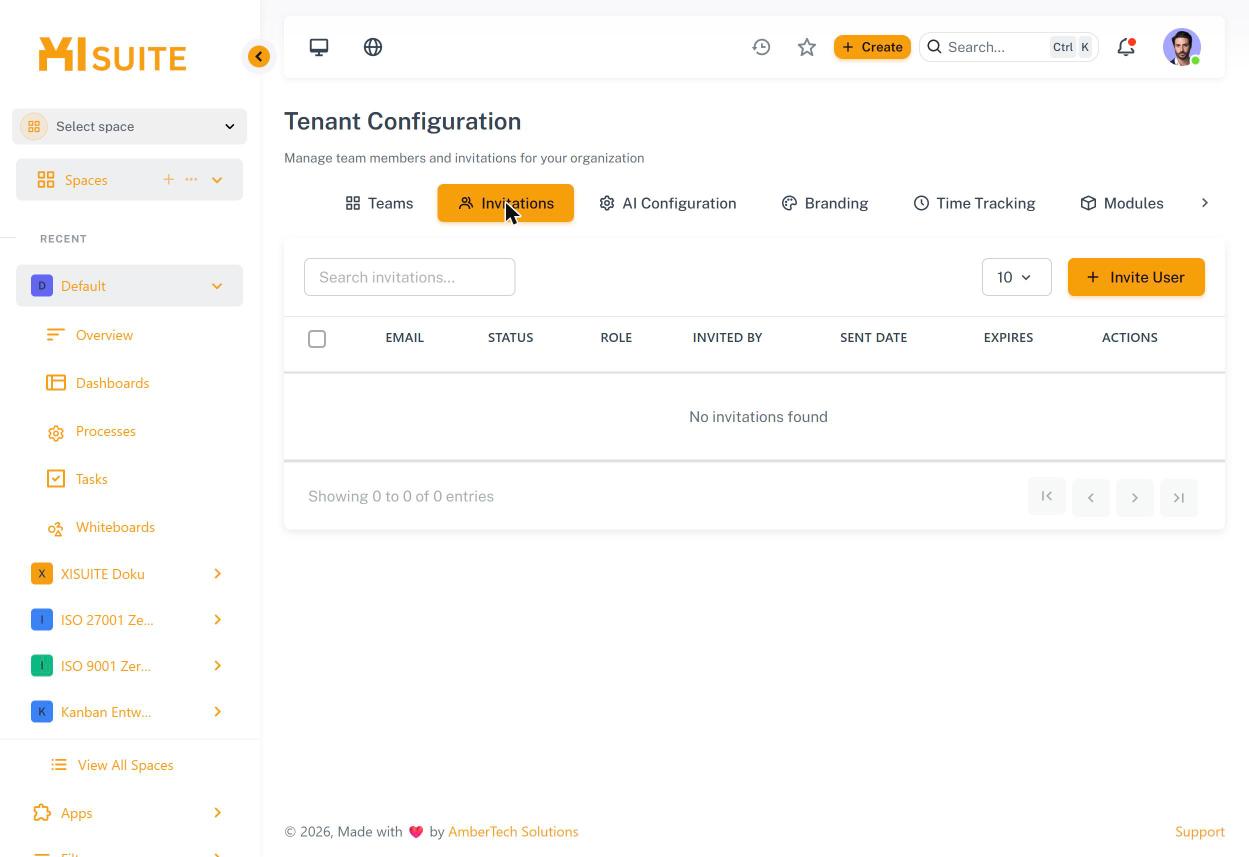This screenshot has width=1249, height=857.
Task: Click the favorites star icon
Action: (x=807, y=47)
